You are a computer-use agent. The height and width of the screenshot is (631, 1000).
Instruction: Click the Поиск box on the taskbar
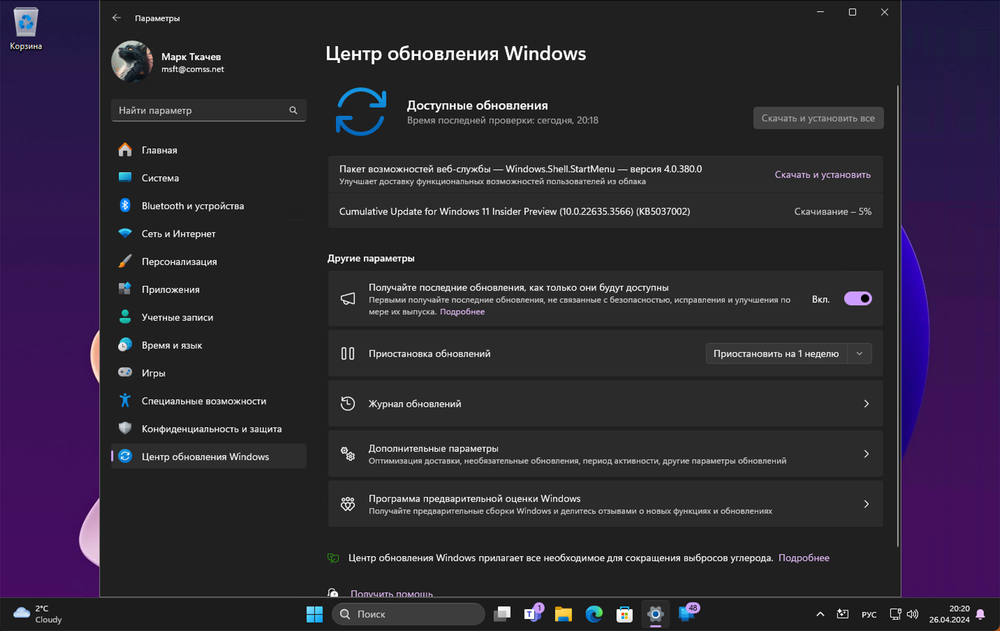(408, 614)
